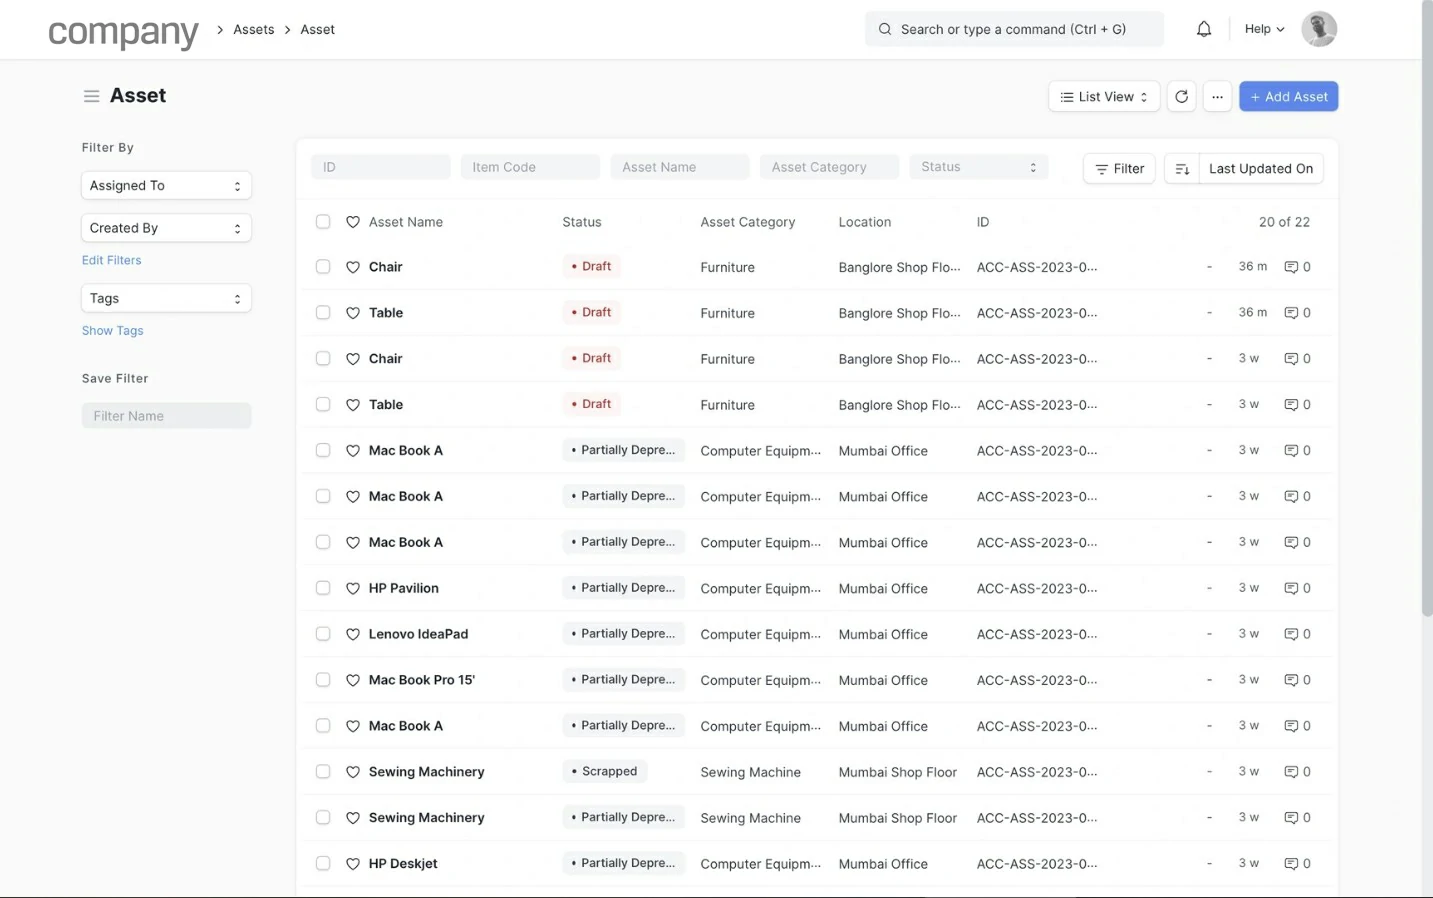Click the notifications bell icon
The height and width of the screenshot is (898, 1433).
point(1204,29)
